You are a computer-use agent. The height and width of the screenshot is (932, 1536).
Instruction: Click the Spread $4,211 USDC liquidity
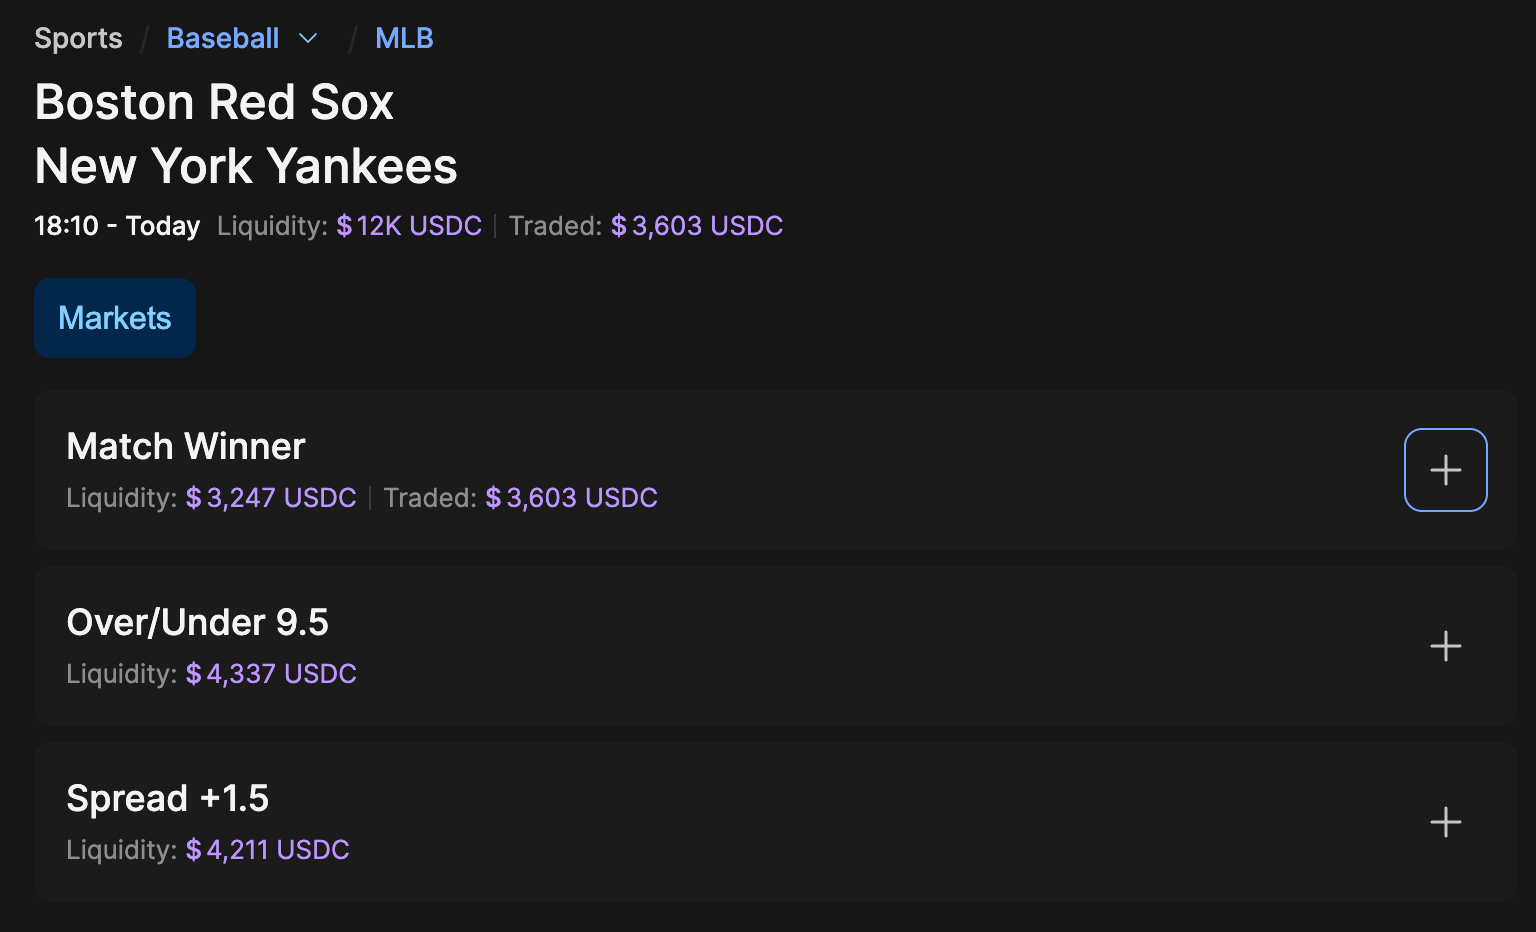267,850
